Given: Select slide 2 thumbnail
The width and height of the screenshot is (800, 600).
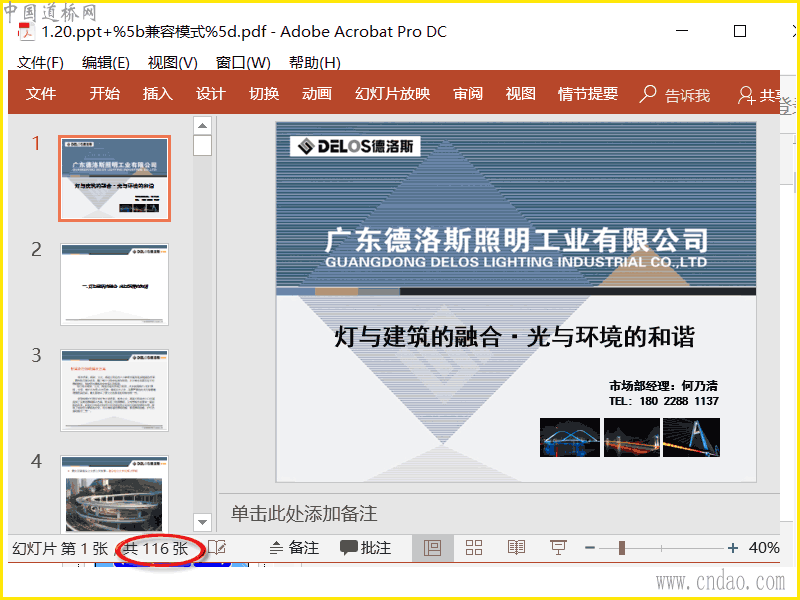Looking at the screenshot, I should 114,284.
